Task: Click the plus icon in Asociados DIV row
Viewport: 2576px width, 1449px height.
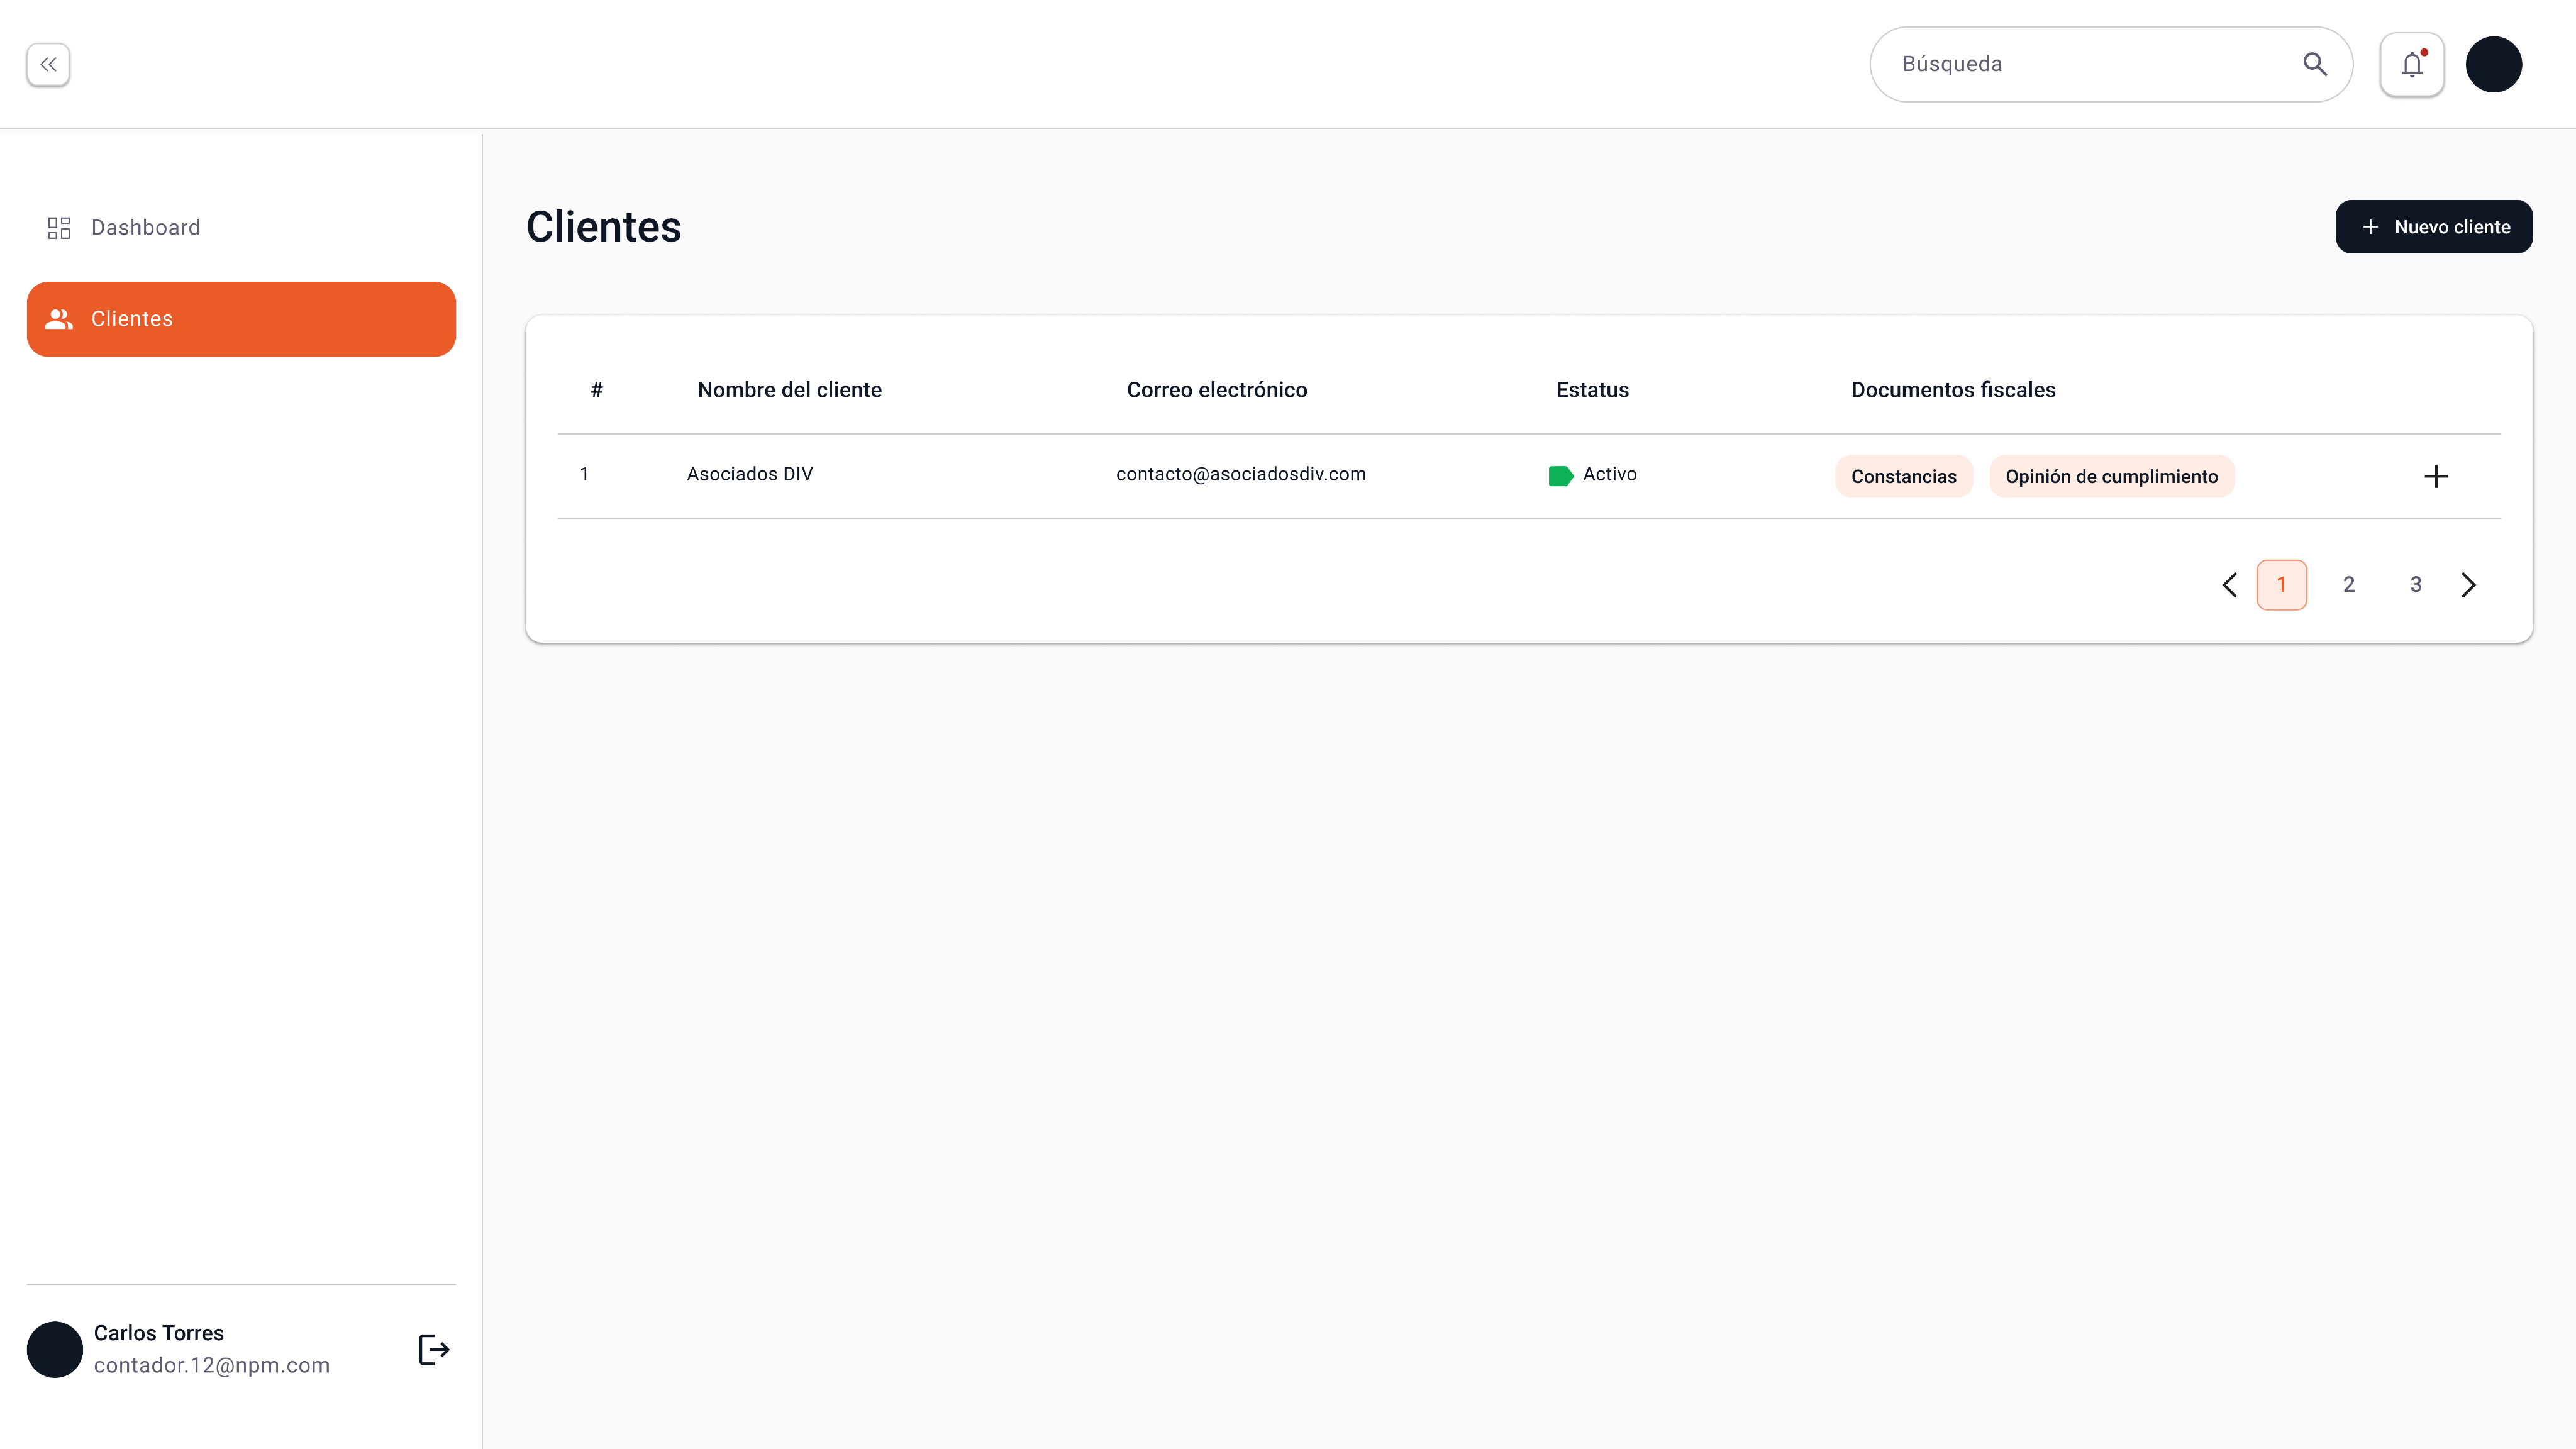Action: coord(2436,476)
